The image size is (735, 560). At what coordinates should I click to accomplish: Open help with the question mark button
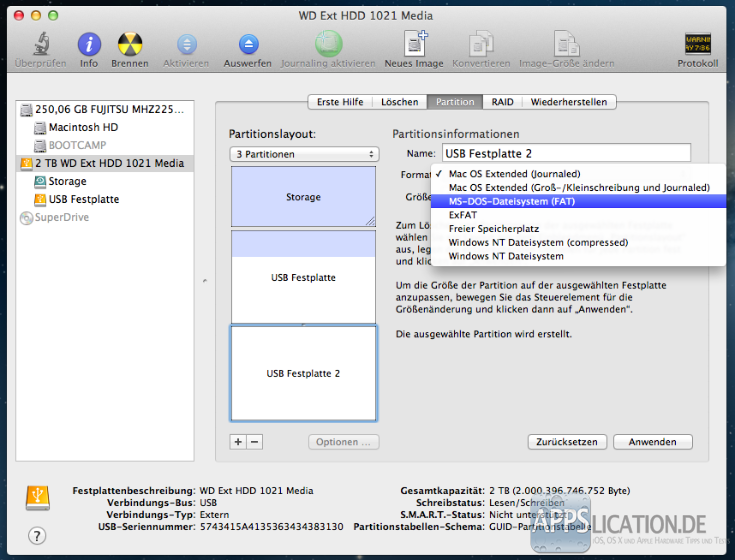pyautogui.click(x=37, y=535)
